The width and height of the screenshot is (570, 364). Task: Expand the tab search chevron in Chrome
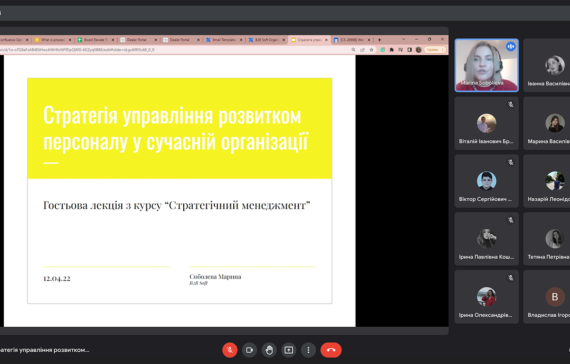click(x=403, y=39)
